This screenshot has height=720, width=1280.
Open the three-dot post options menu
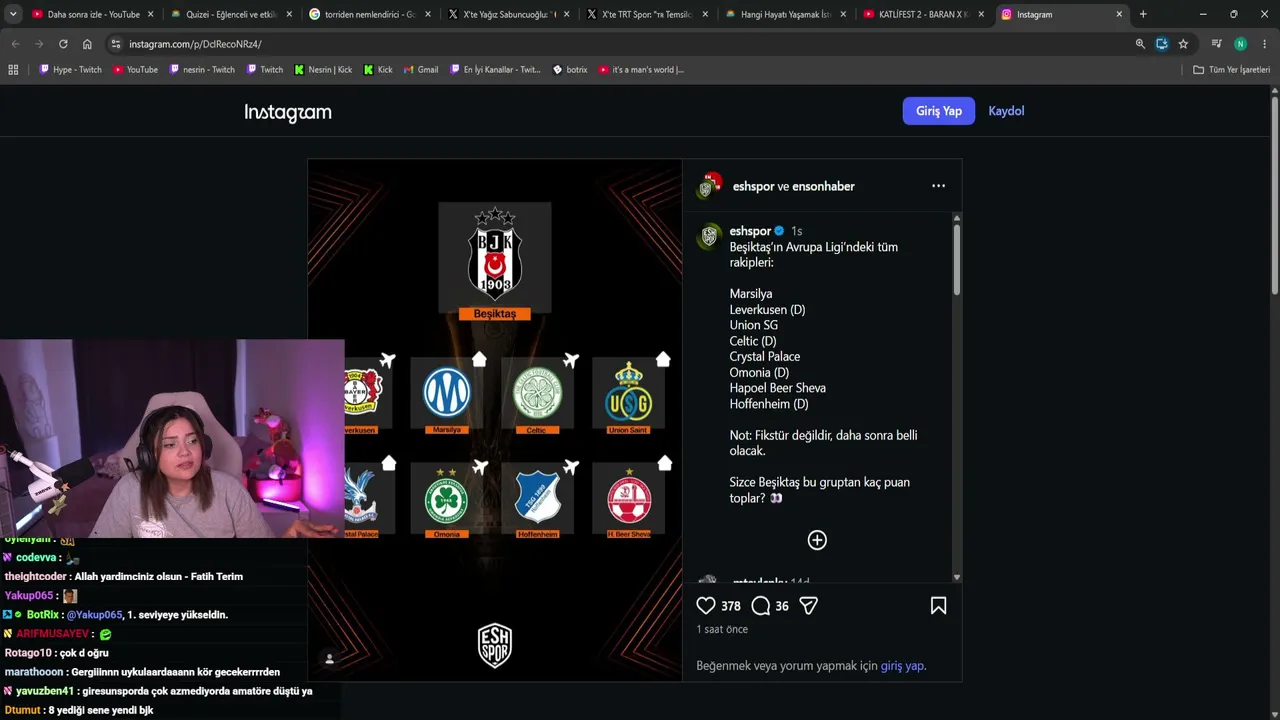938,186
